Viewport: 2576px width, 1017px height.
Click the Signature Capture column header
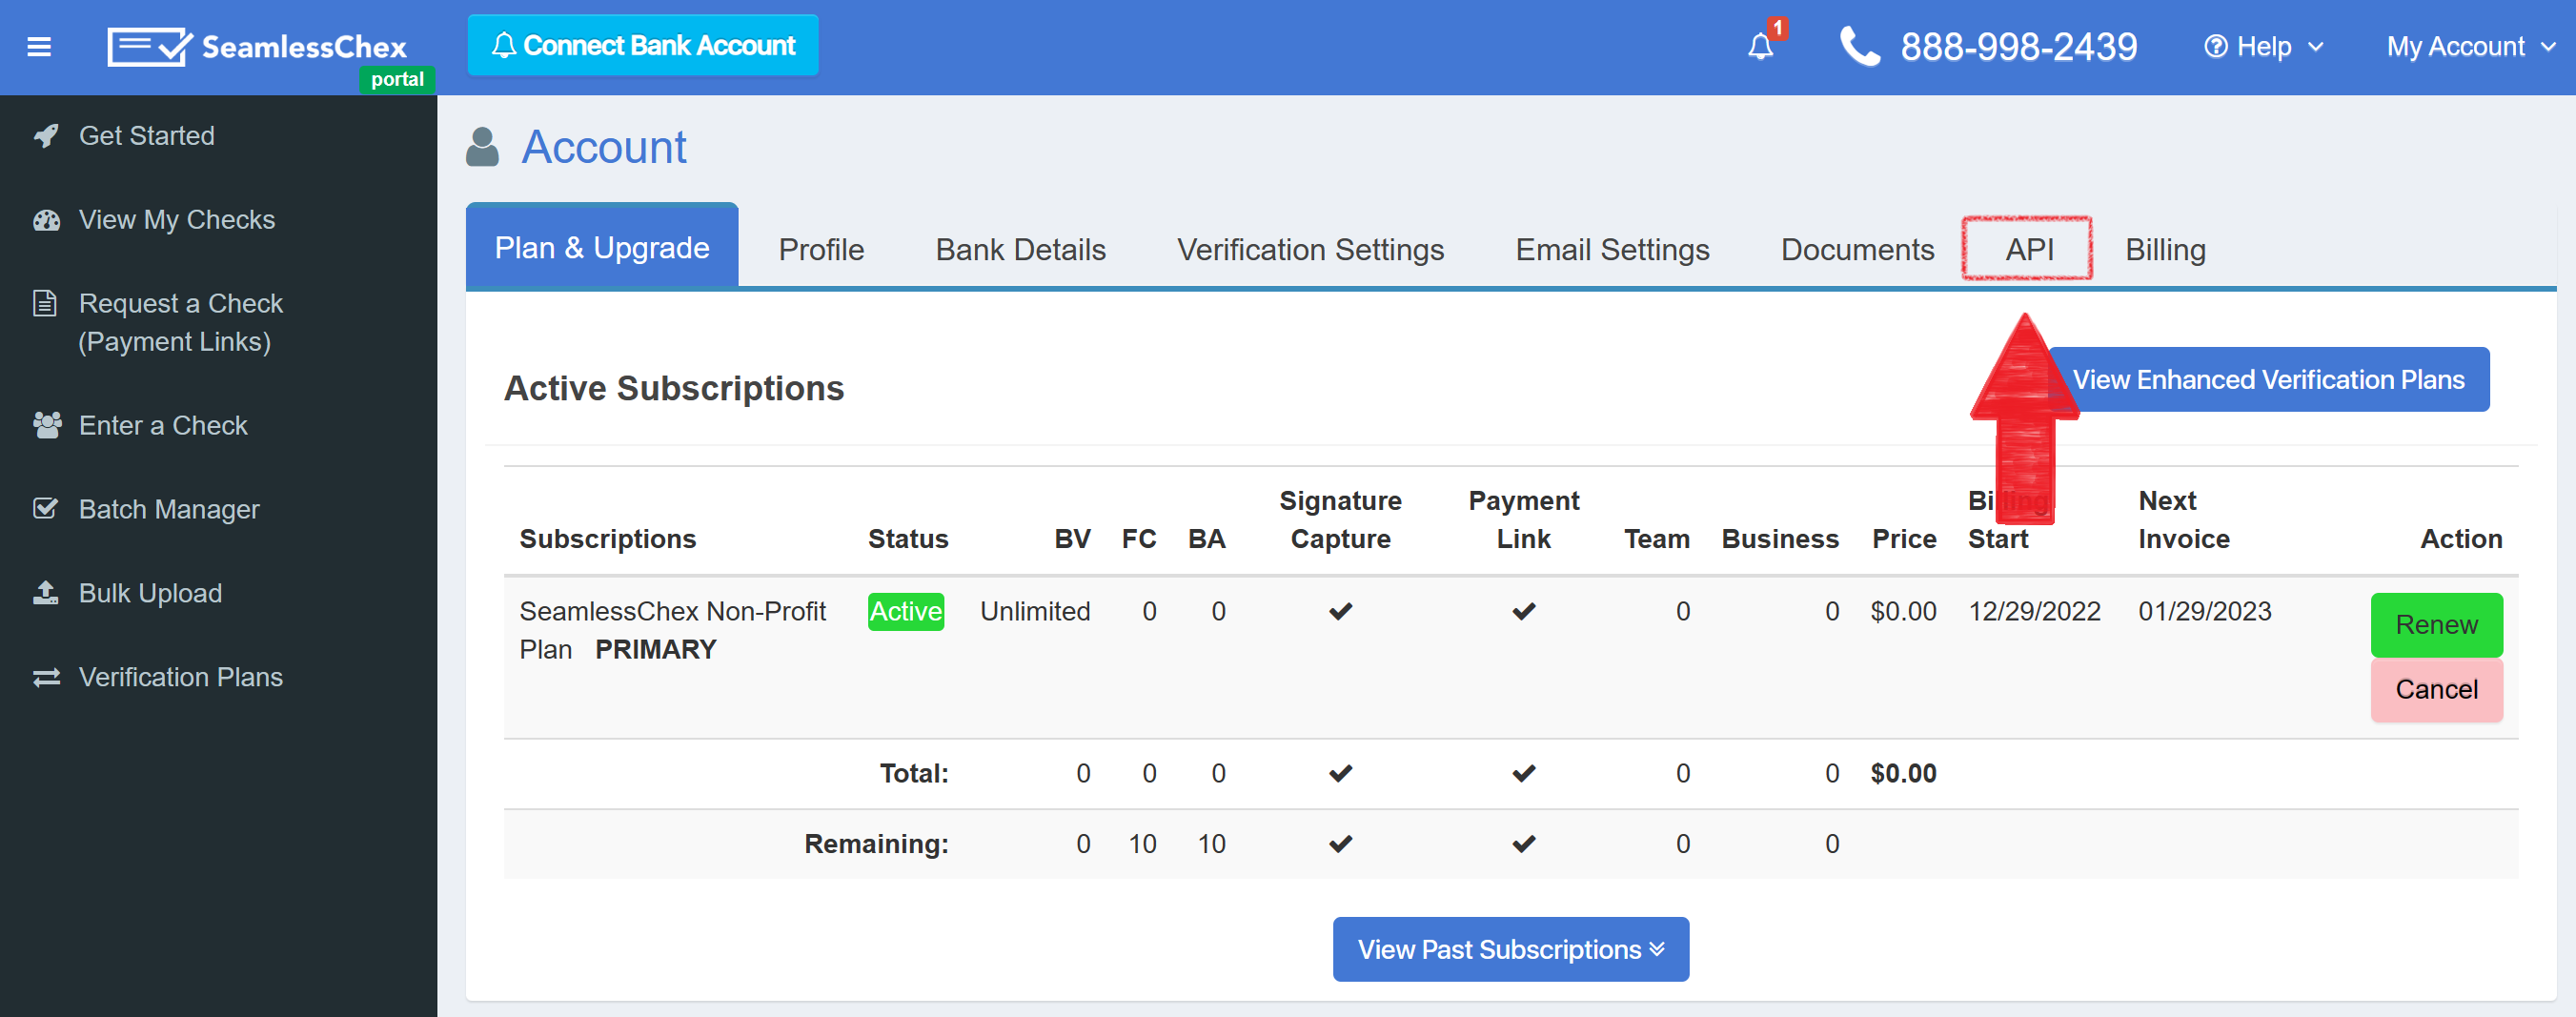coord(1340,520)
